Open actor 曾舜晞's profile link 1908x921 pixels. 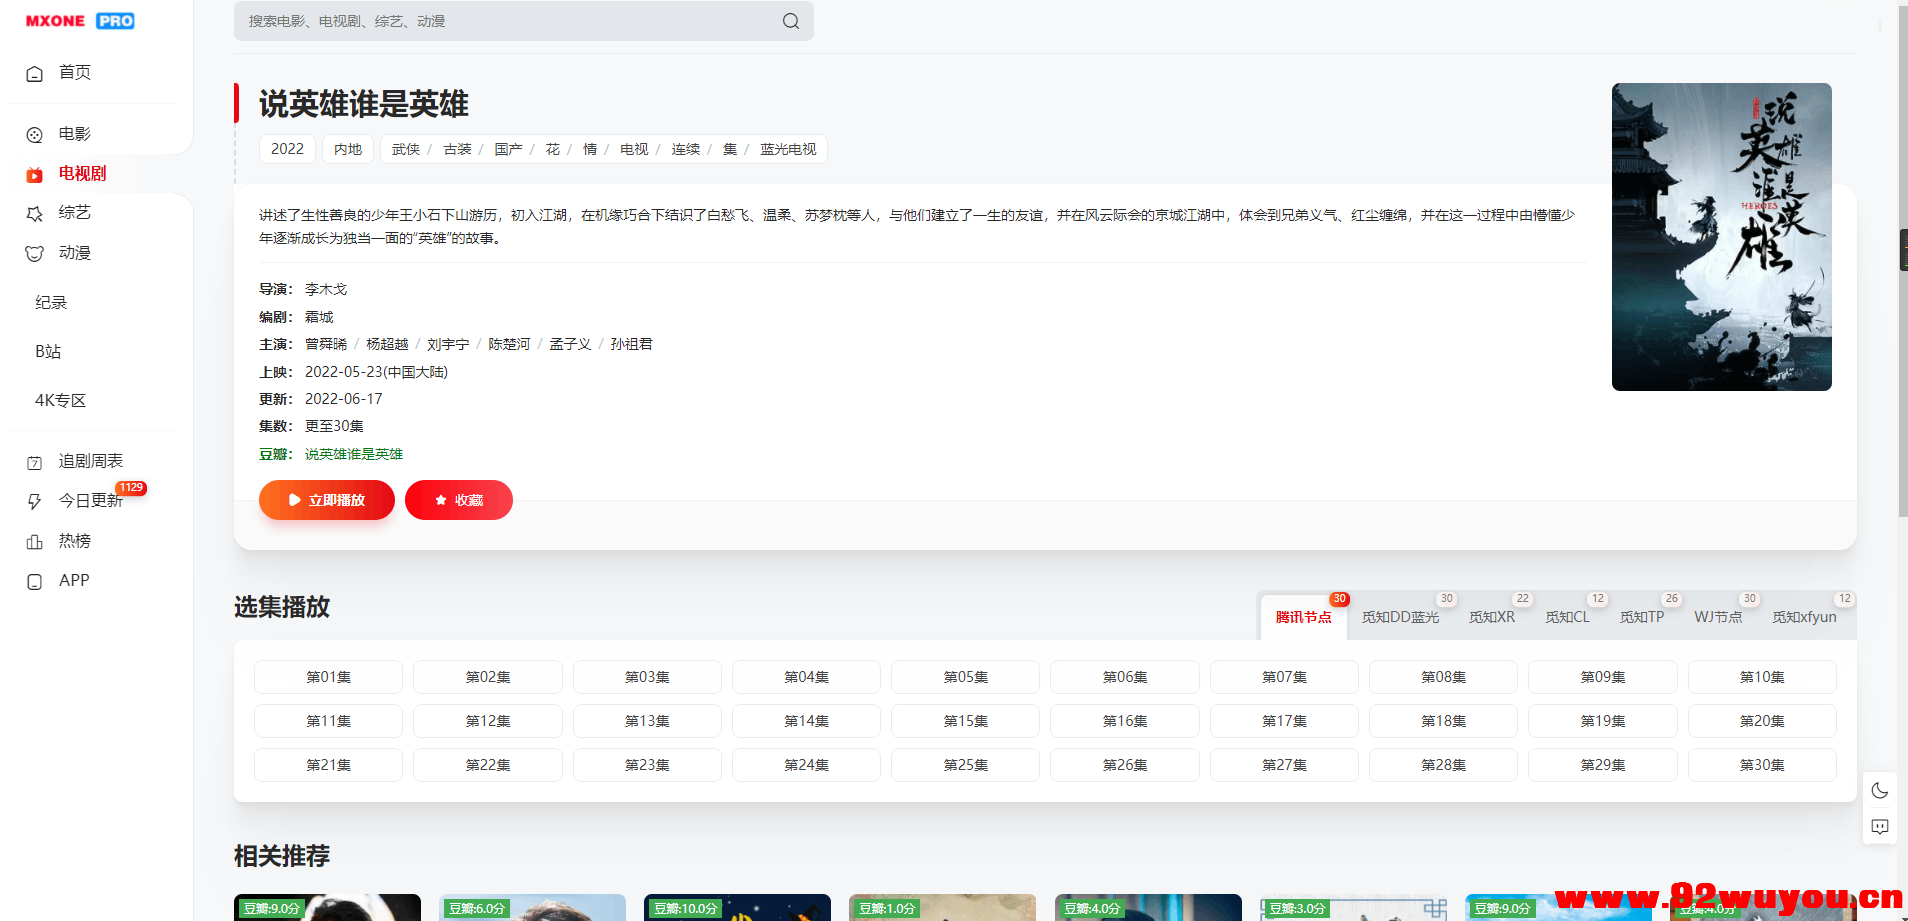(325, 343)
